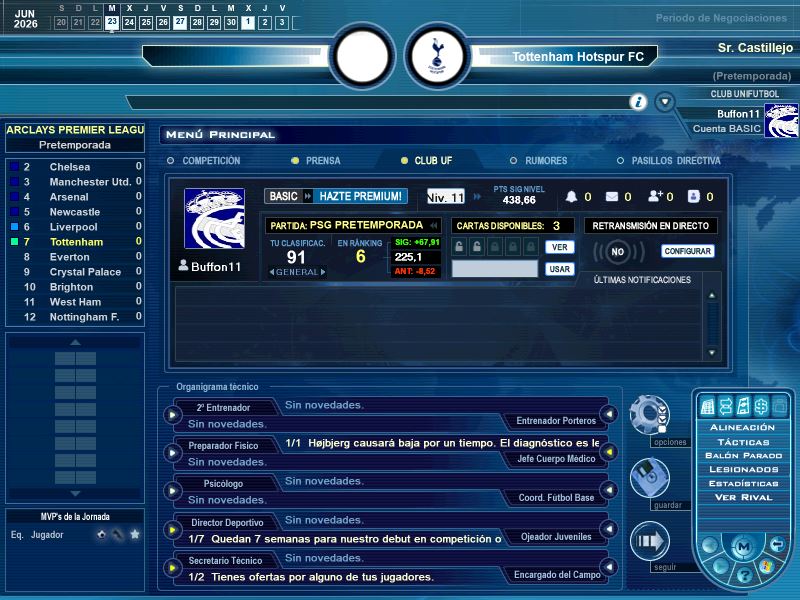The height and width of the screenshot is (600, 800).
Task: Select Tottenham row in league table
Action: click(x=75, y=242)
